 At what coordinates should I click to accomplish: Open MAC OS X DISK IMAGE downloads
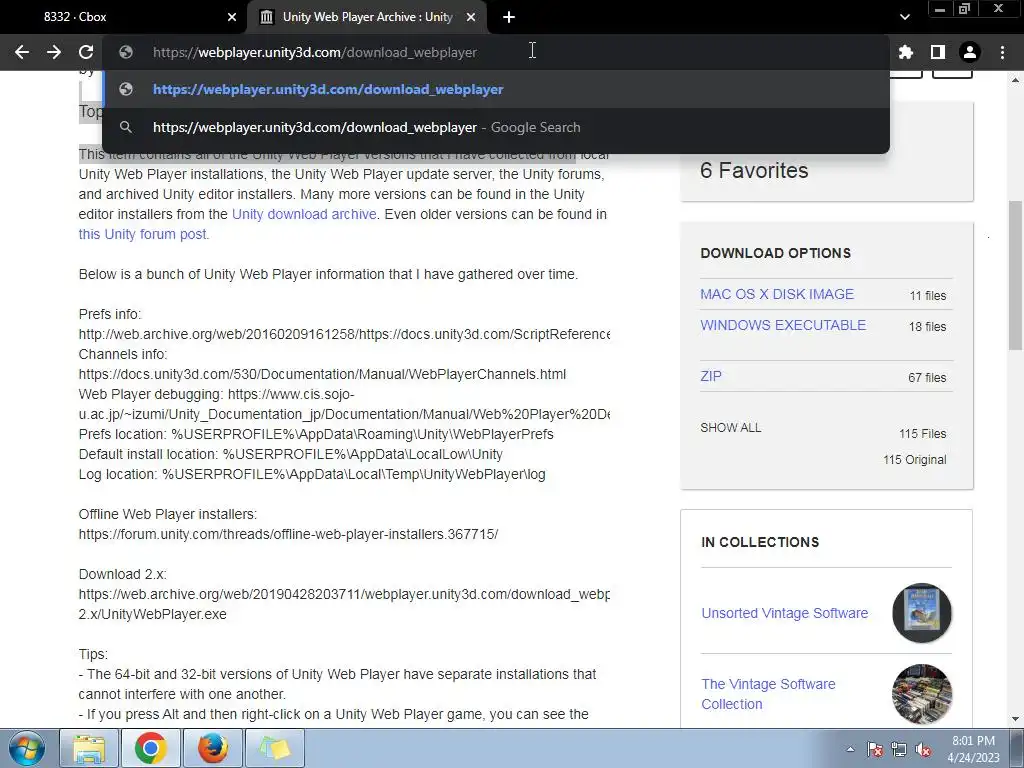coord(776,294)
